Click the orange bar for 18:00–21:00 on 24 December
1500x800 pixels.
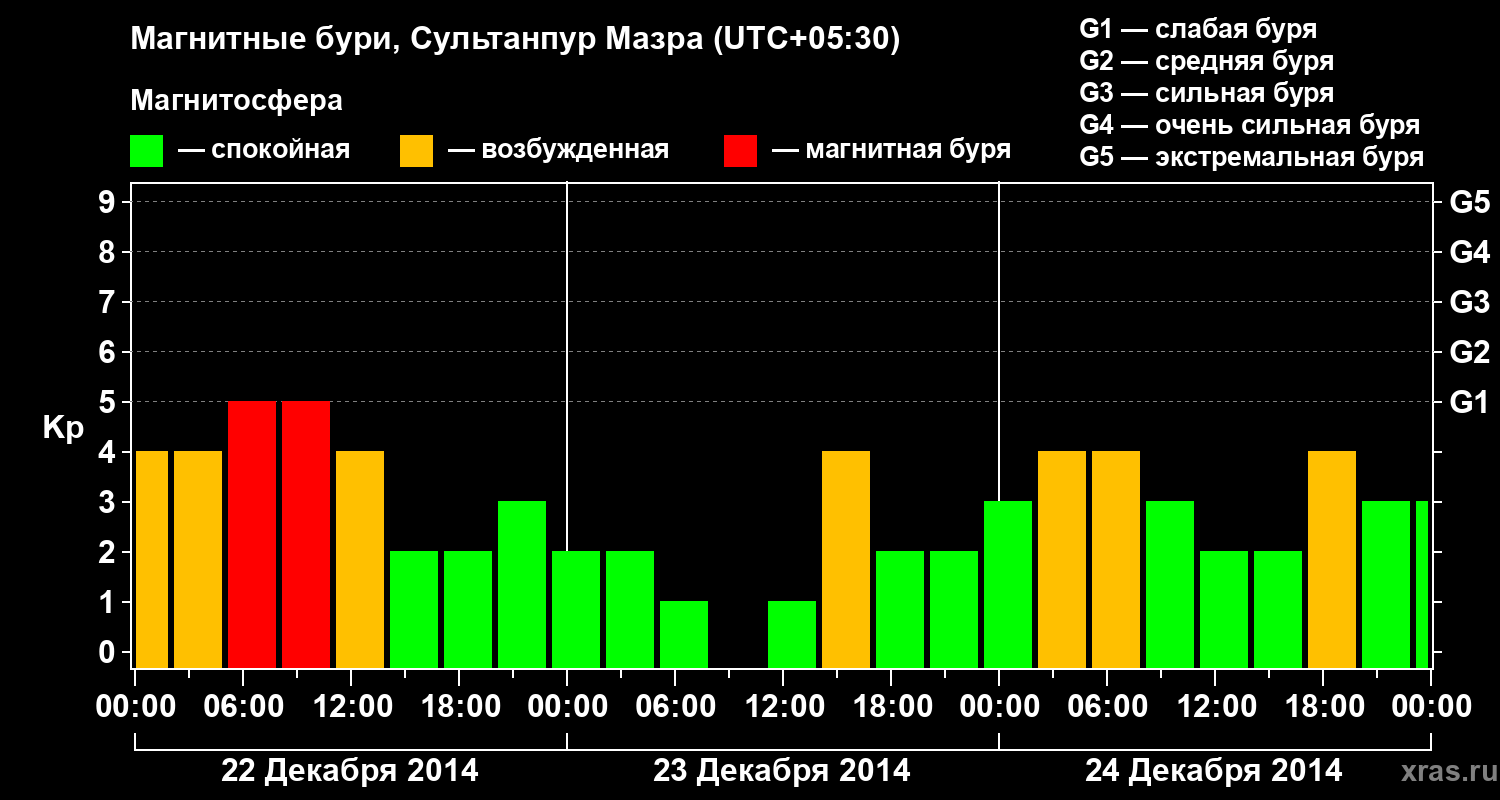point(1332,559)
